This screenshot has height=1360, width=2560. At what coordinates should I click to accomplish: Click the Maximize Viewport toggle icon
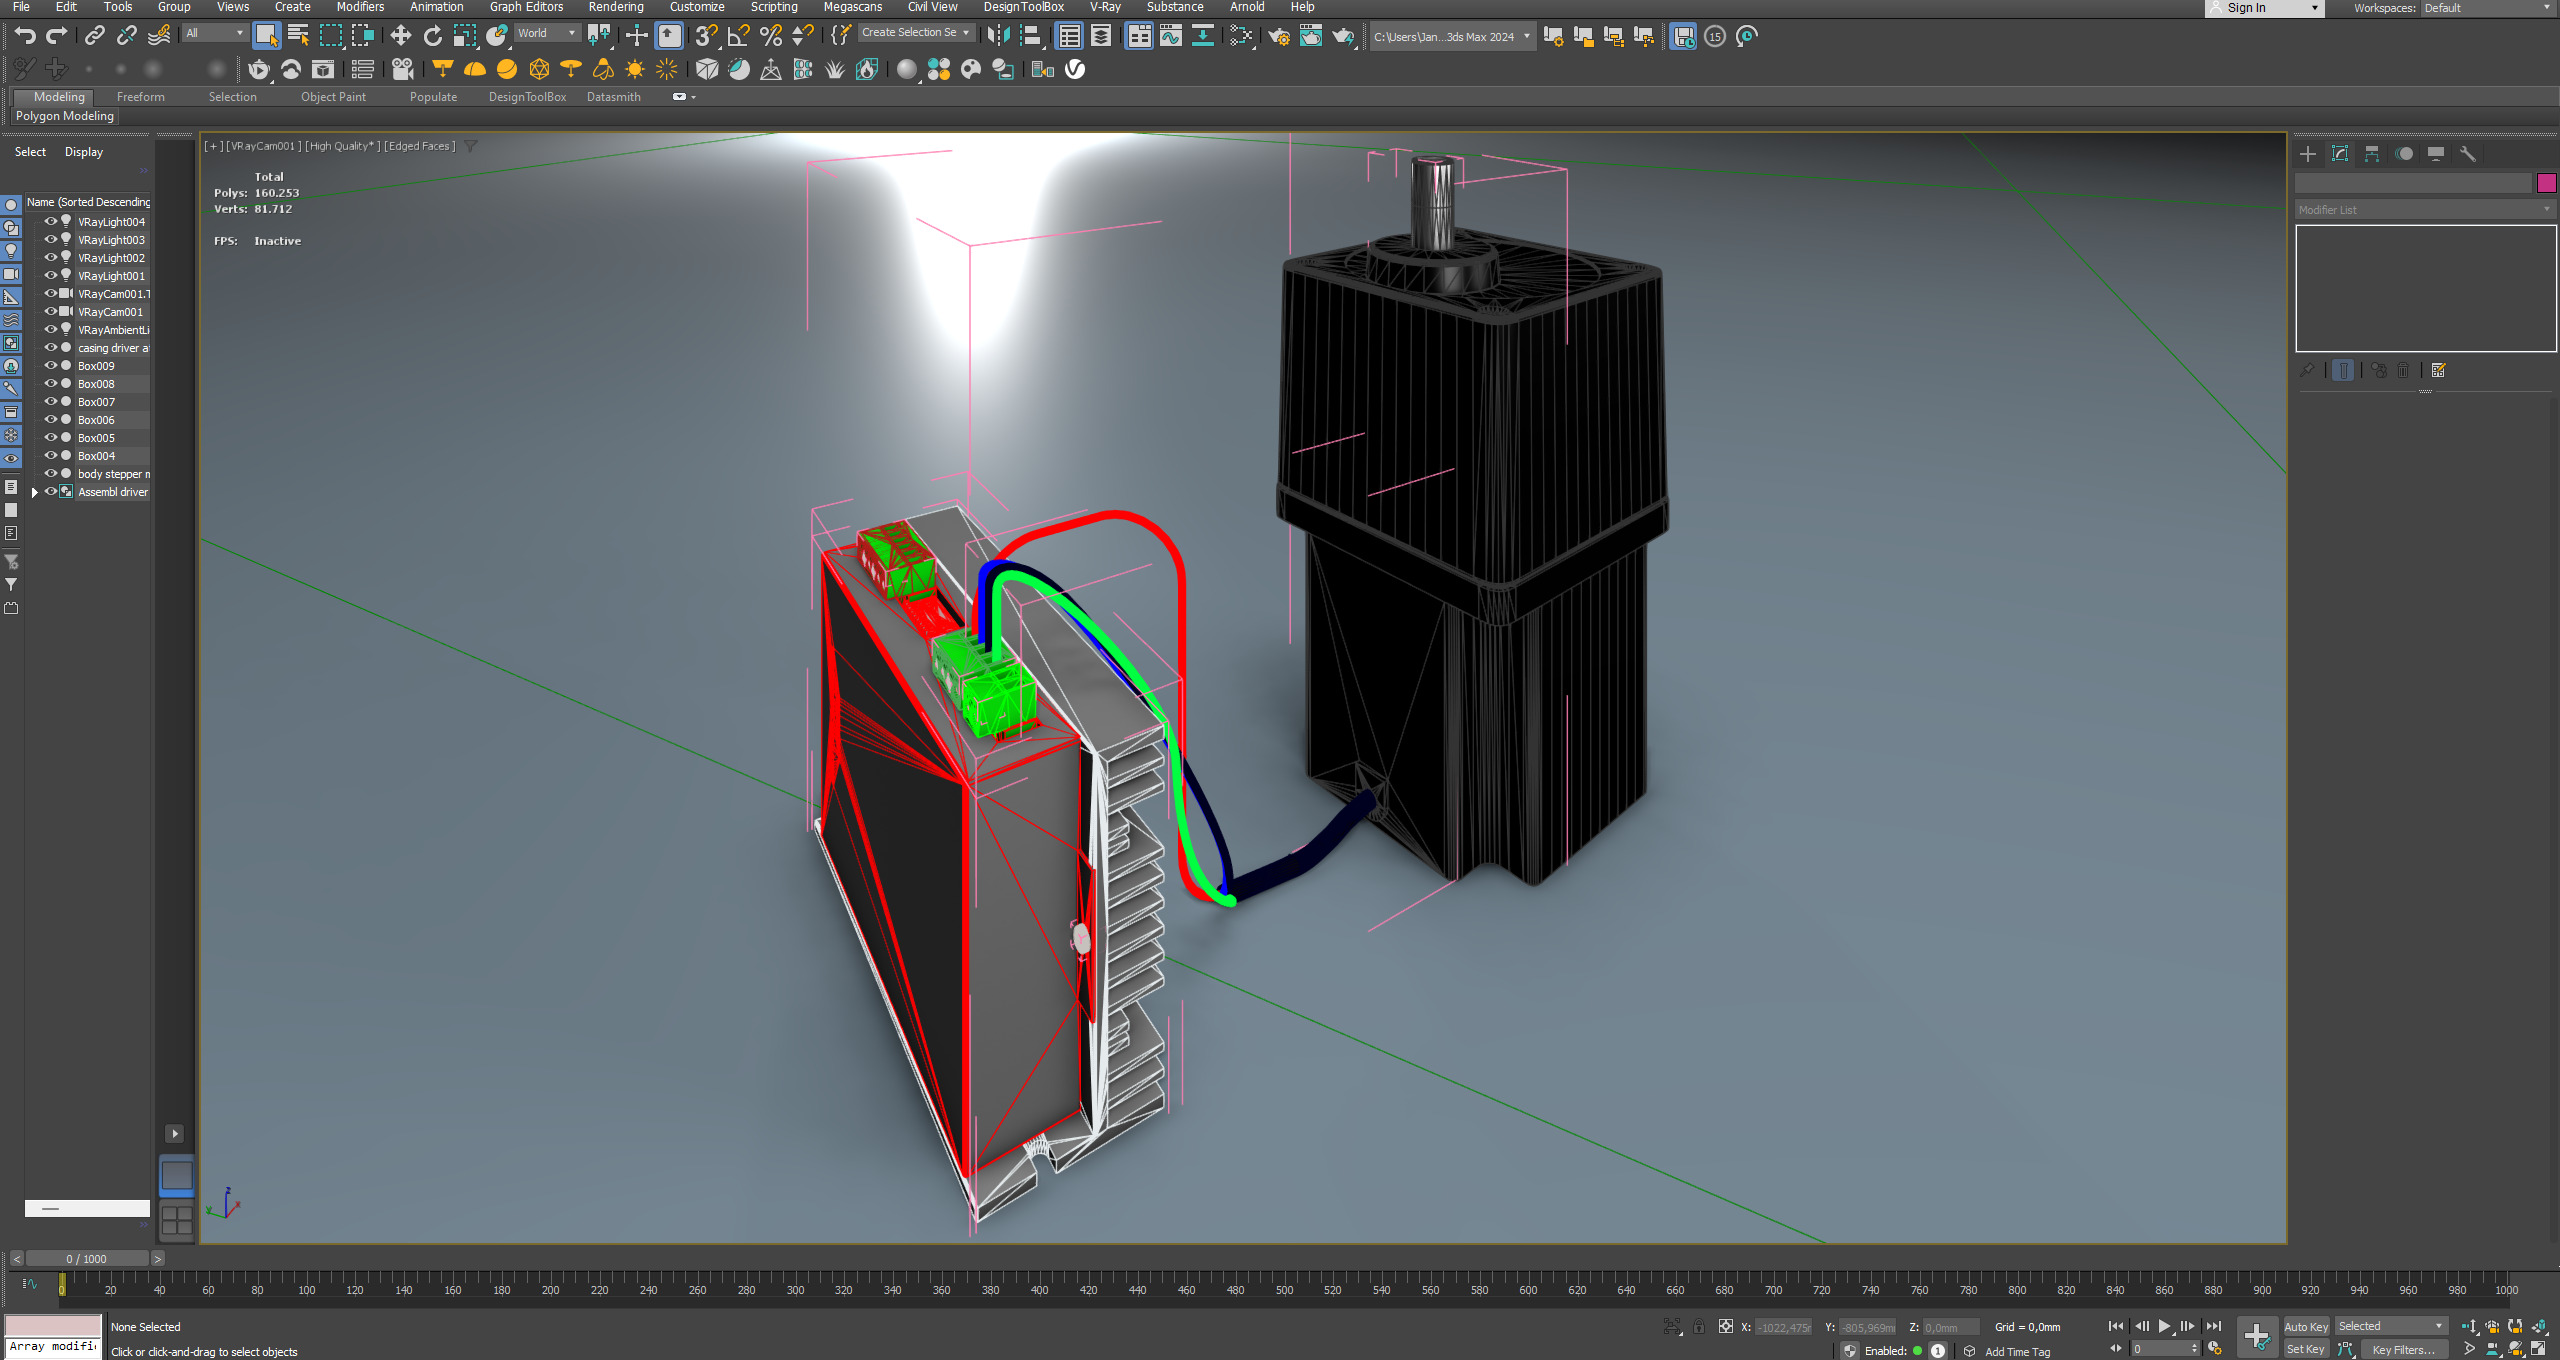point(2538,1349)
